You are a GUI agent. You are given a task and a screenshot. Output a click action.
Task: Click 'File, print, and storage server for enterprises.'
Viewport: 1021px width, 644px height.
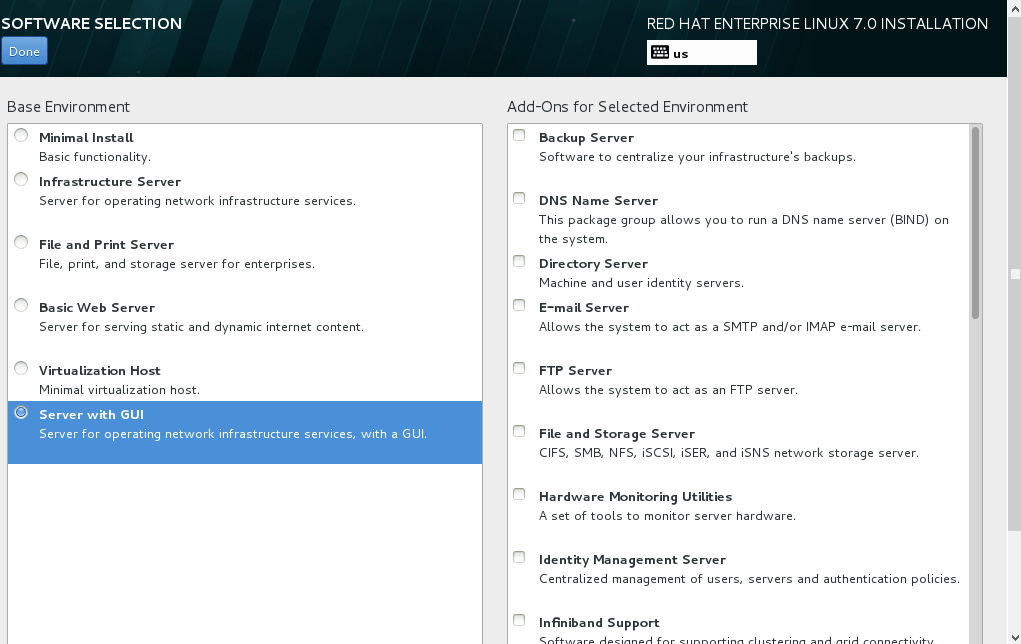[x=177, y=264]
